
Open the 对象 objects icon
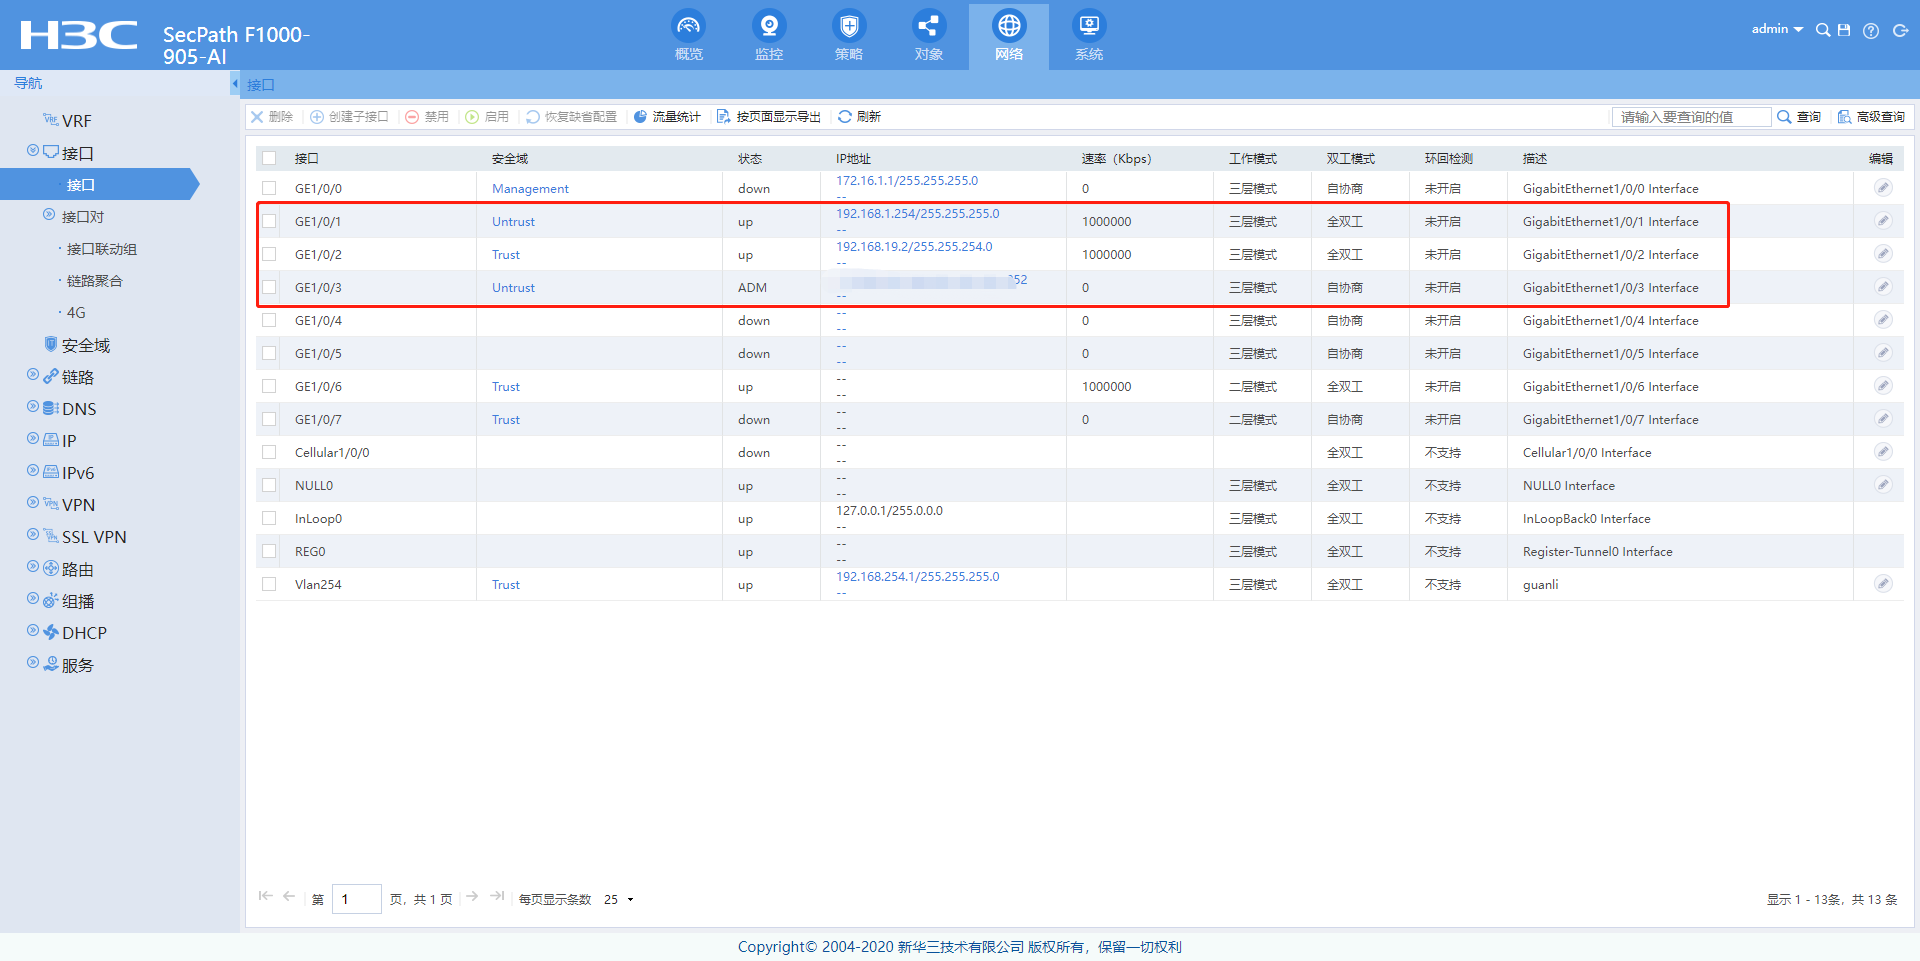tap(928, 27)
